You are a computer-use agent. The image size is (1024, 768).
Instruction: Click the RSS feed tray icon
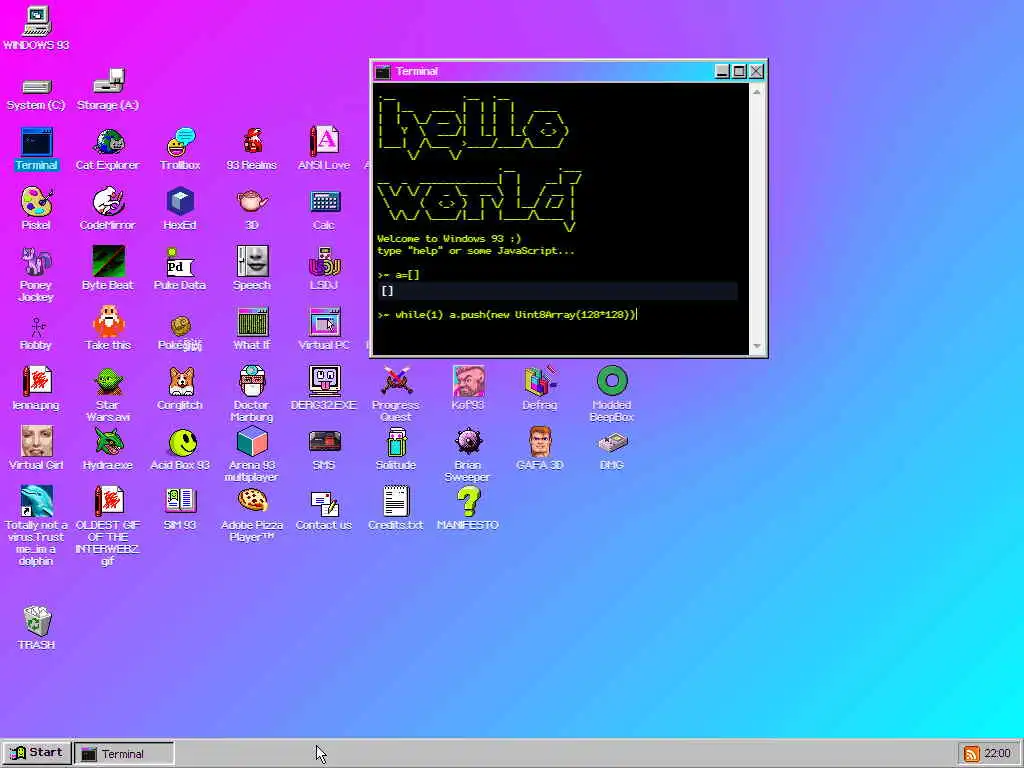click(971, 754)
